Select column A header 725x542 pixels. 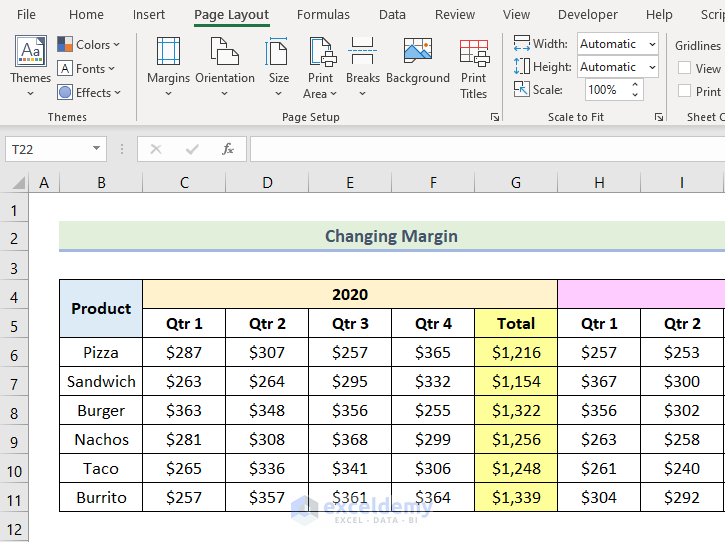[x=44, y=183]
